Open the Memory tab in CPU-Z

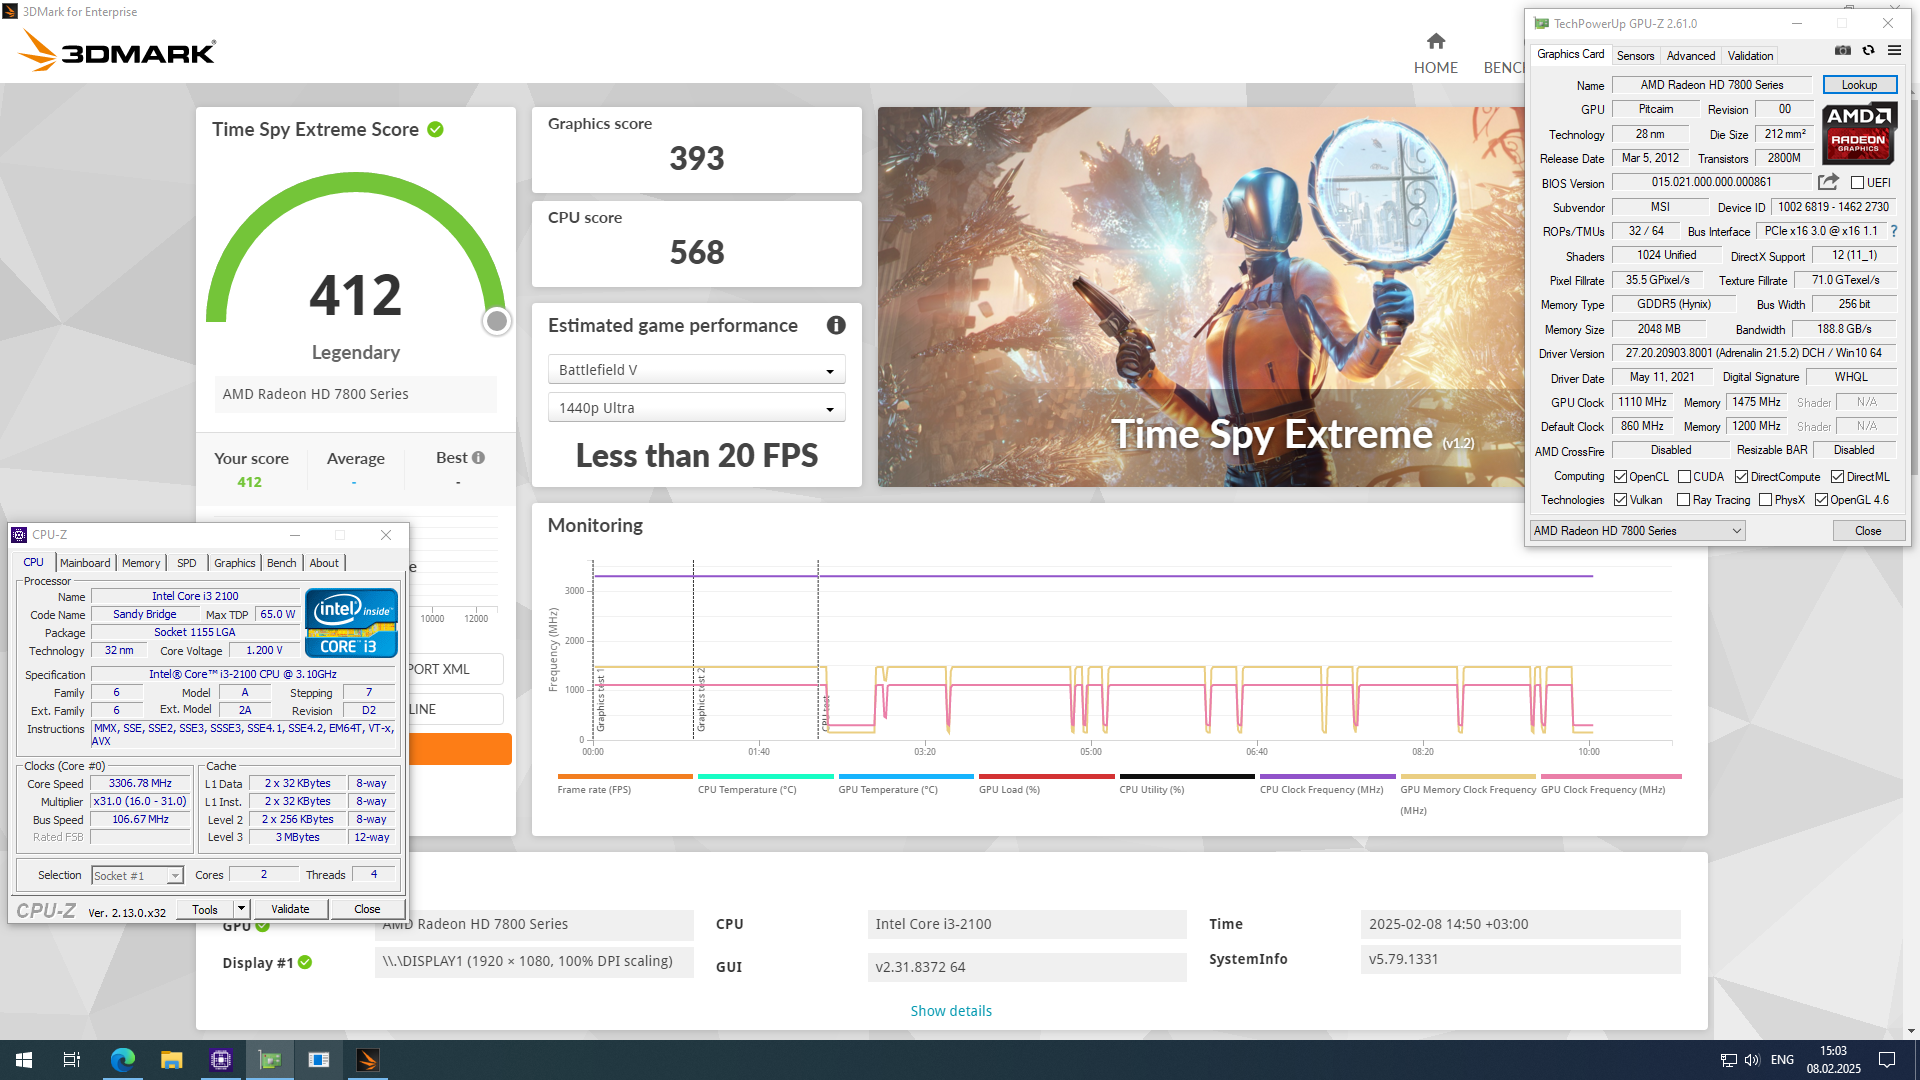point(141,563)
